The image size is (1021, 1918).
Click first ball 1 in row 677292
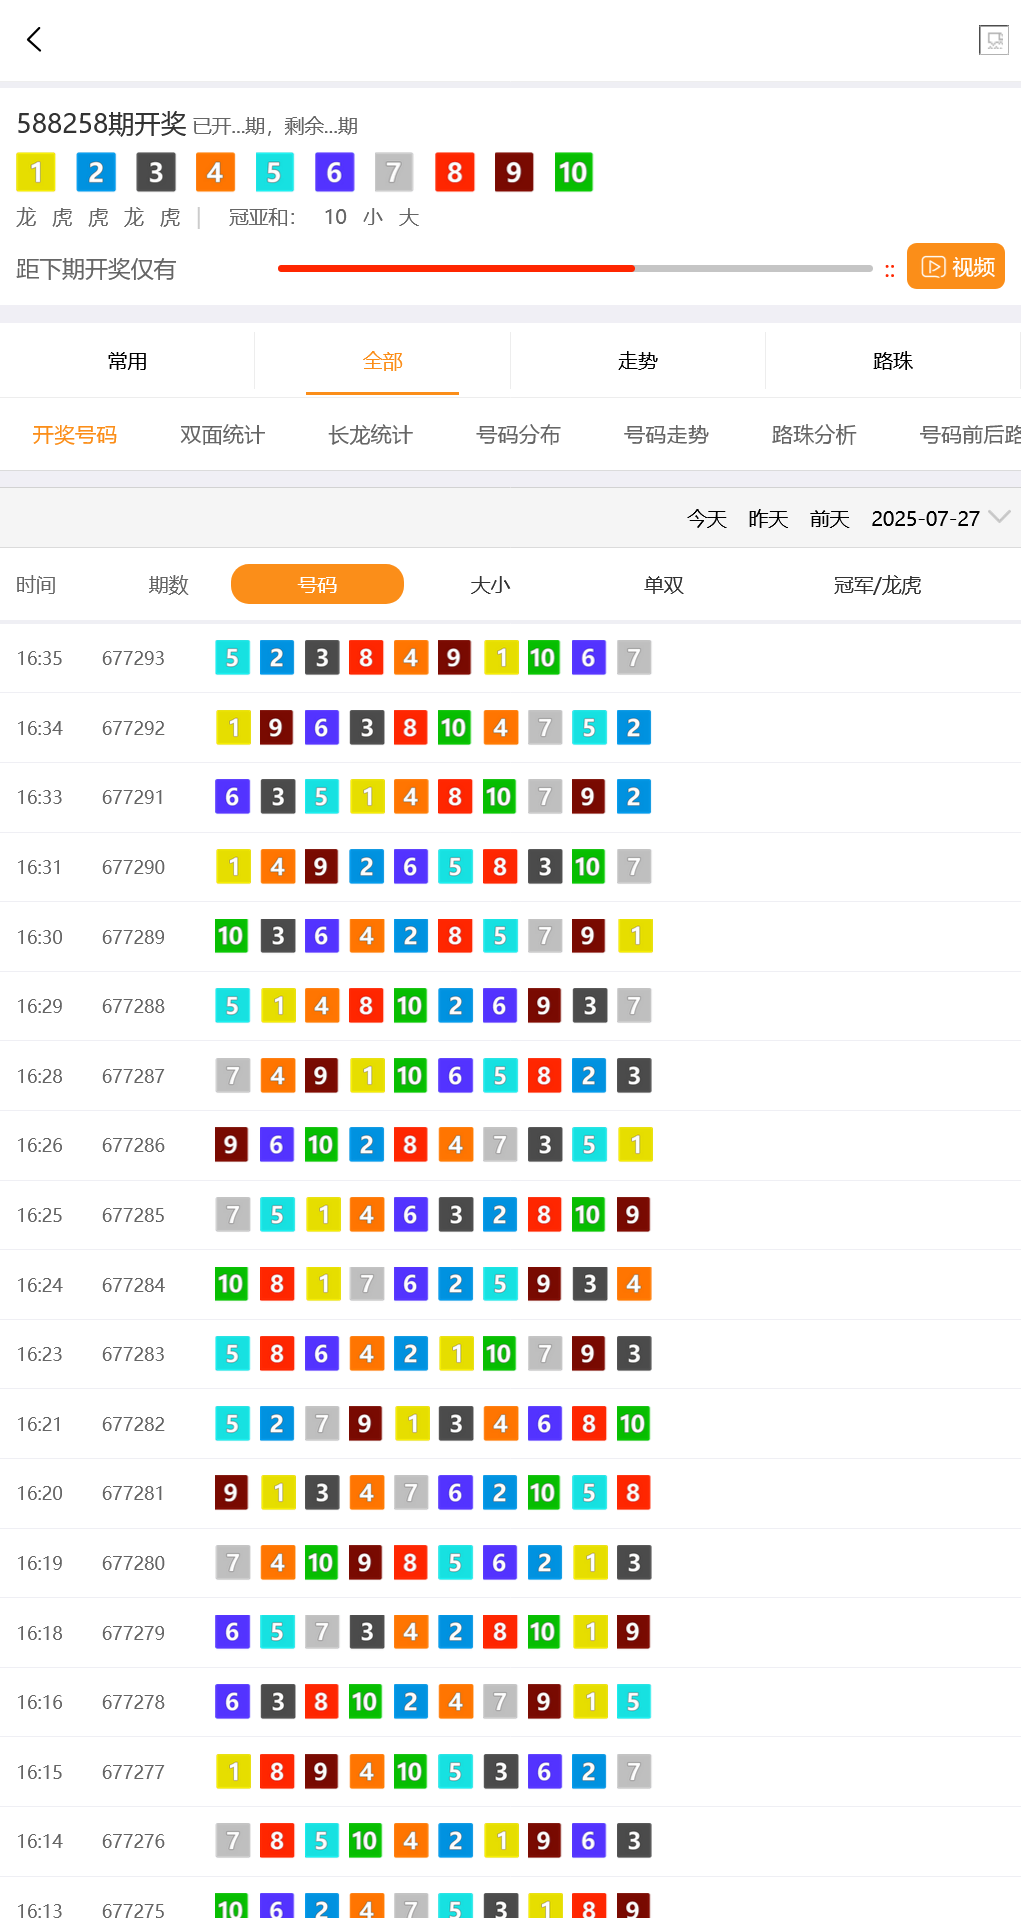coord(234,728)
